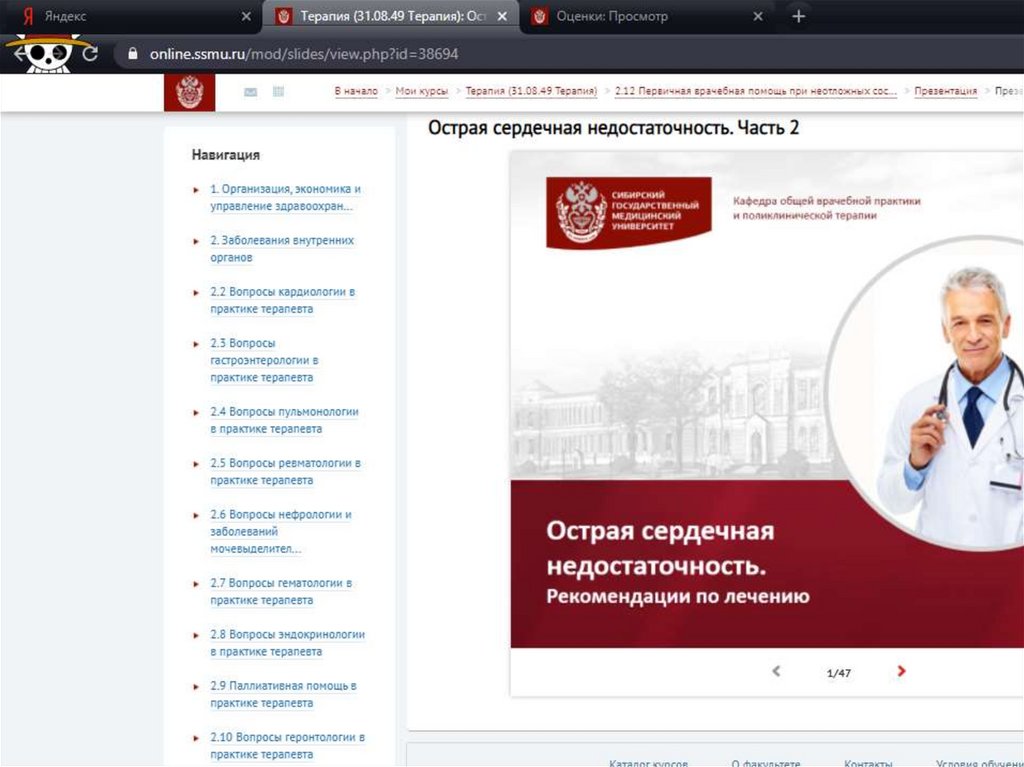Click the address bar URL field

pos(568,54)
